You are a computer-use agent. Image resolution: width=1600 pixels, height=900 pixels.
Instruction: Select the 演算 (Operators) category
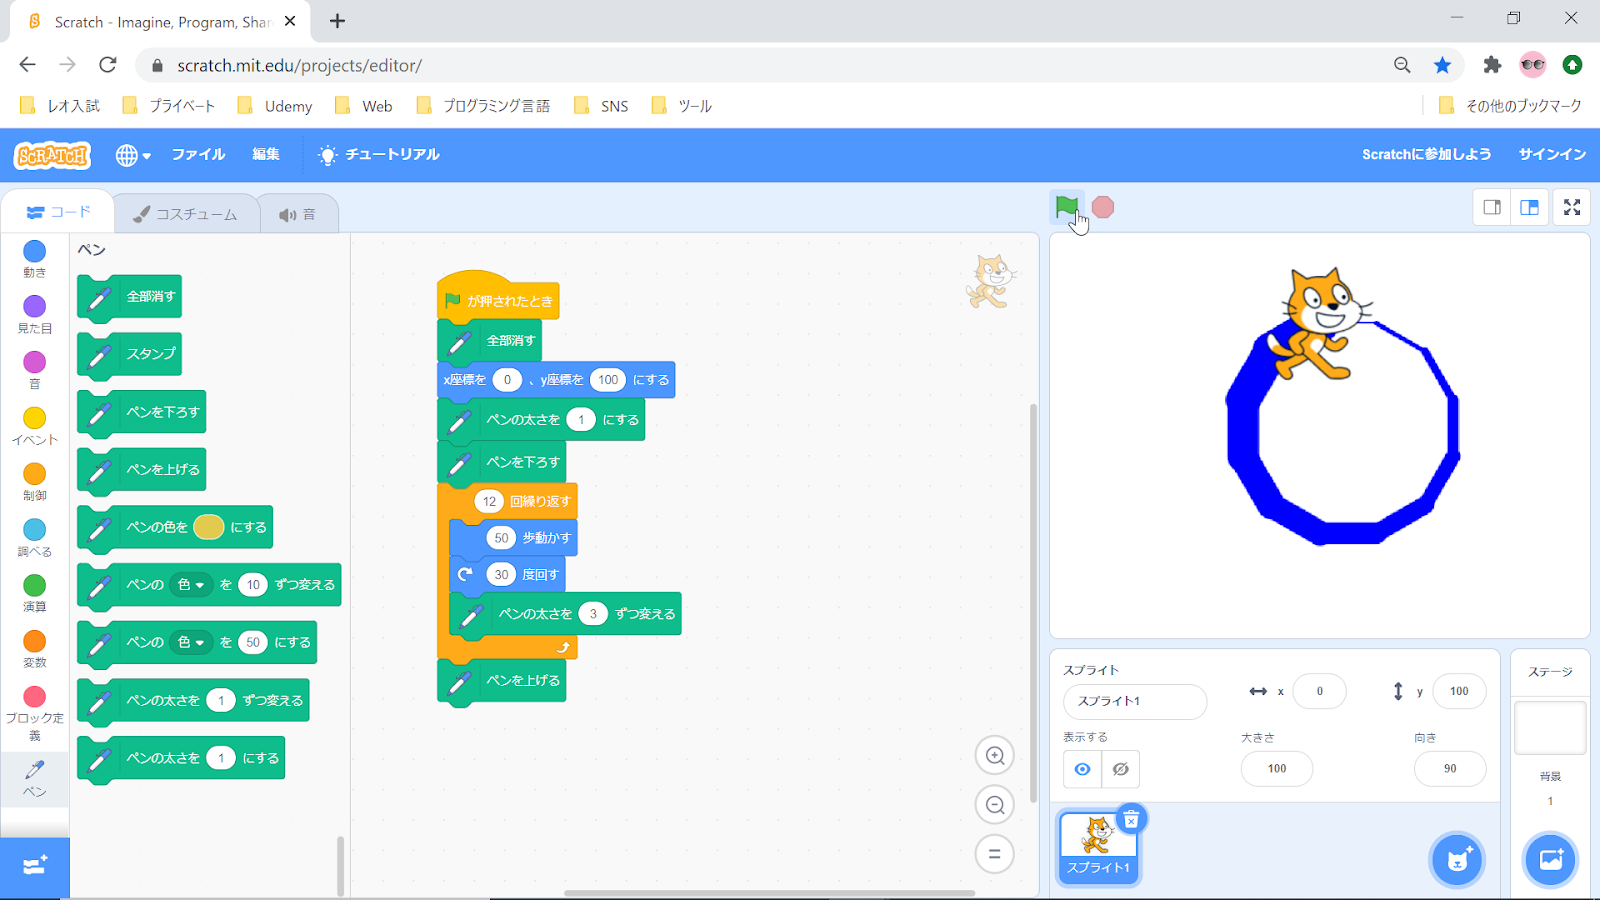(x=34, y=593)
